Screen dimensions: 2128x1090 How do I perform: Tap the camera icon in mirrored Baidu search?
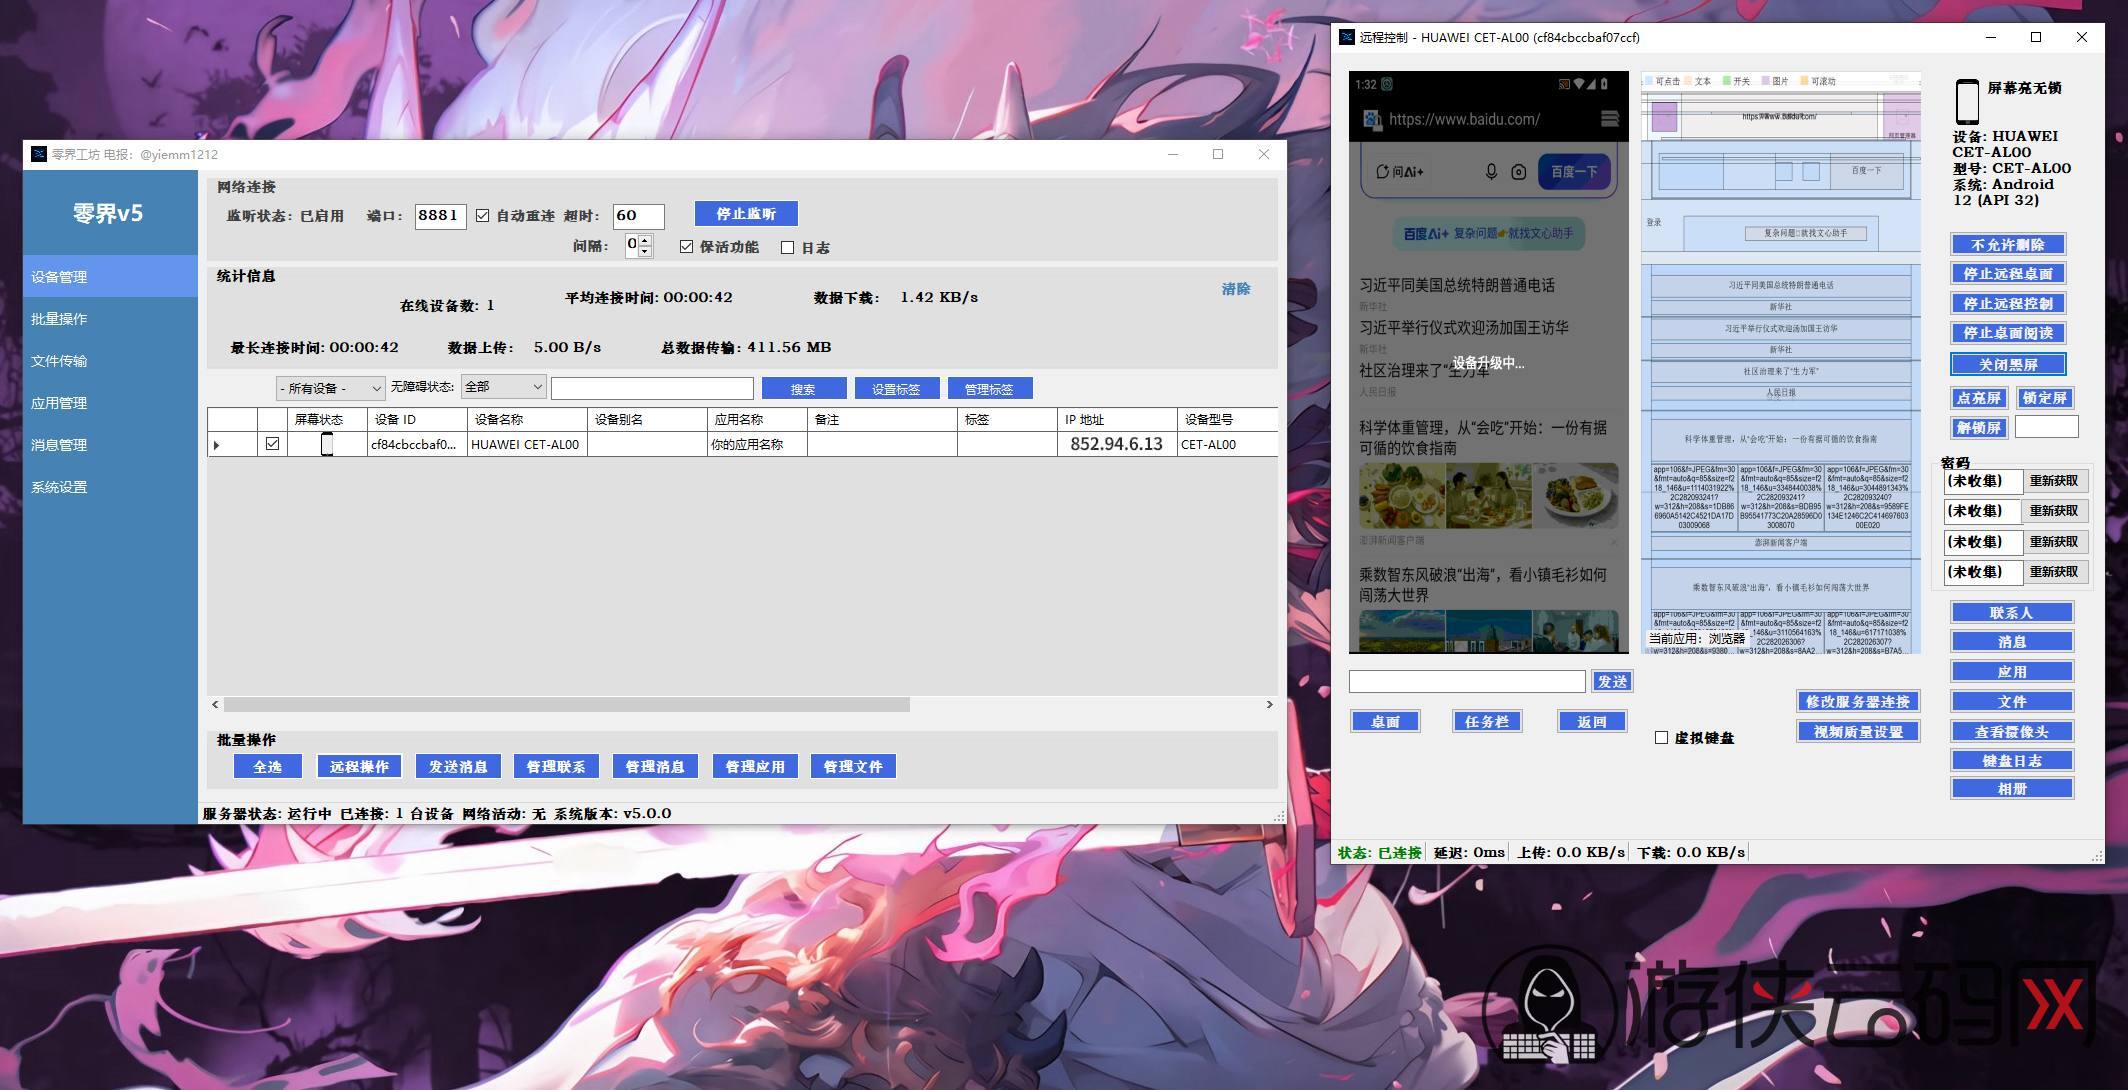pos(1518,172)
